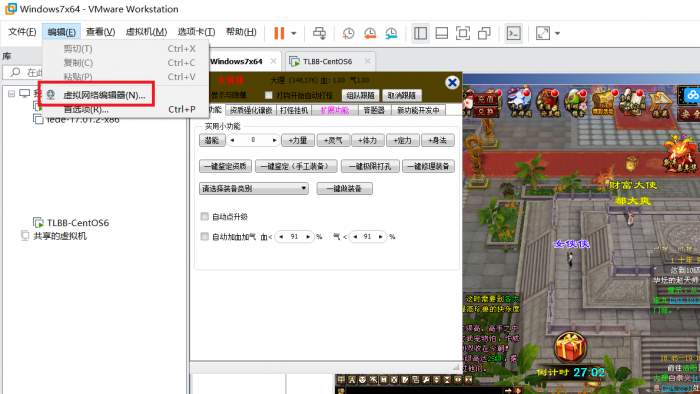Click the 组队跟随 button
The height and width of the screenshot is (394, 700).
click(361, 95)
